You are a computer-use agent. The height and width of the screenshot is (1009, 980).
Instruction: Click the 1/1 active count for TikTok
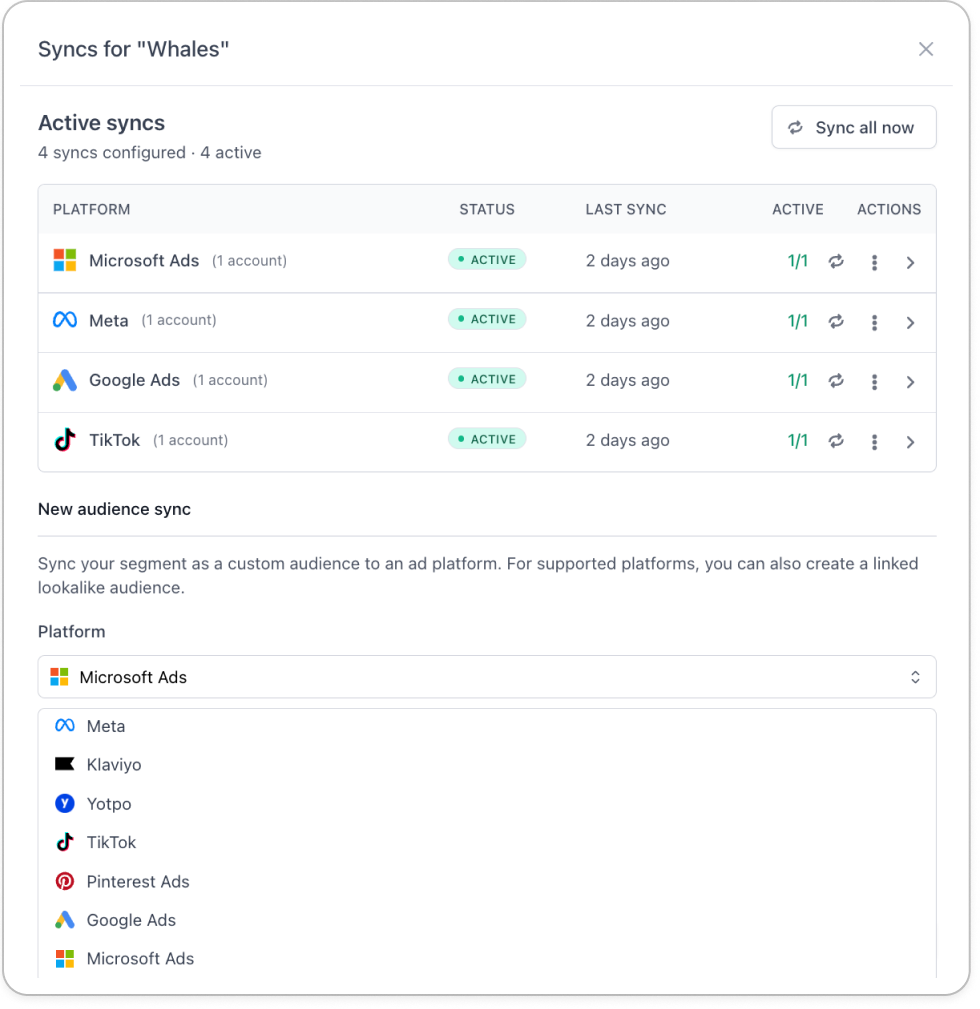pos(797,441)
